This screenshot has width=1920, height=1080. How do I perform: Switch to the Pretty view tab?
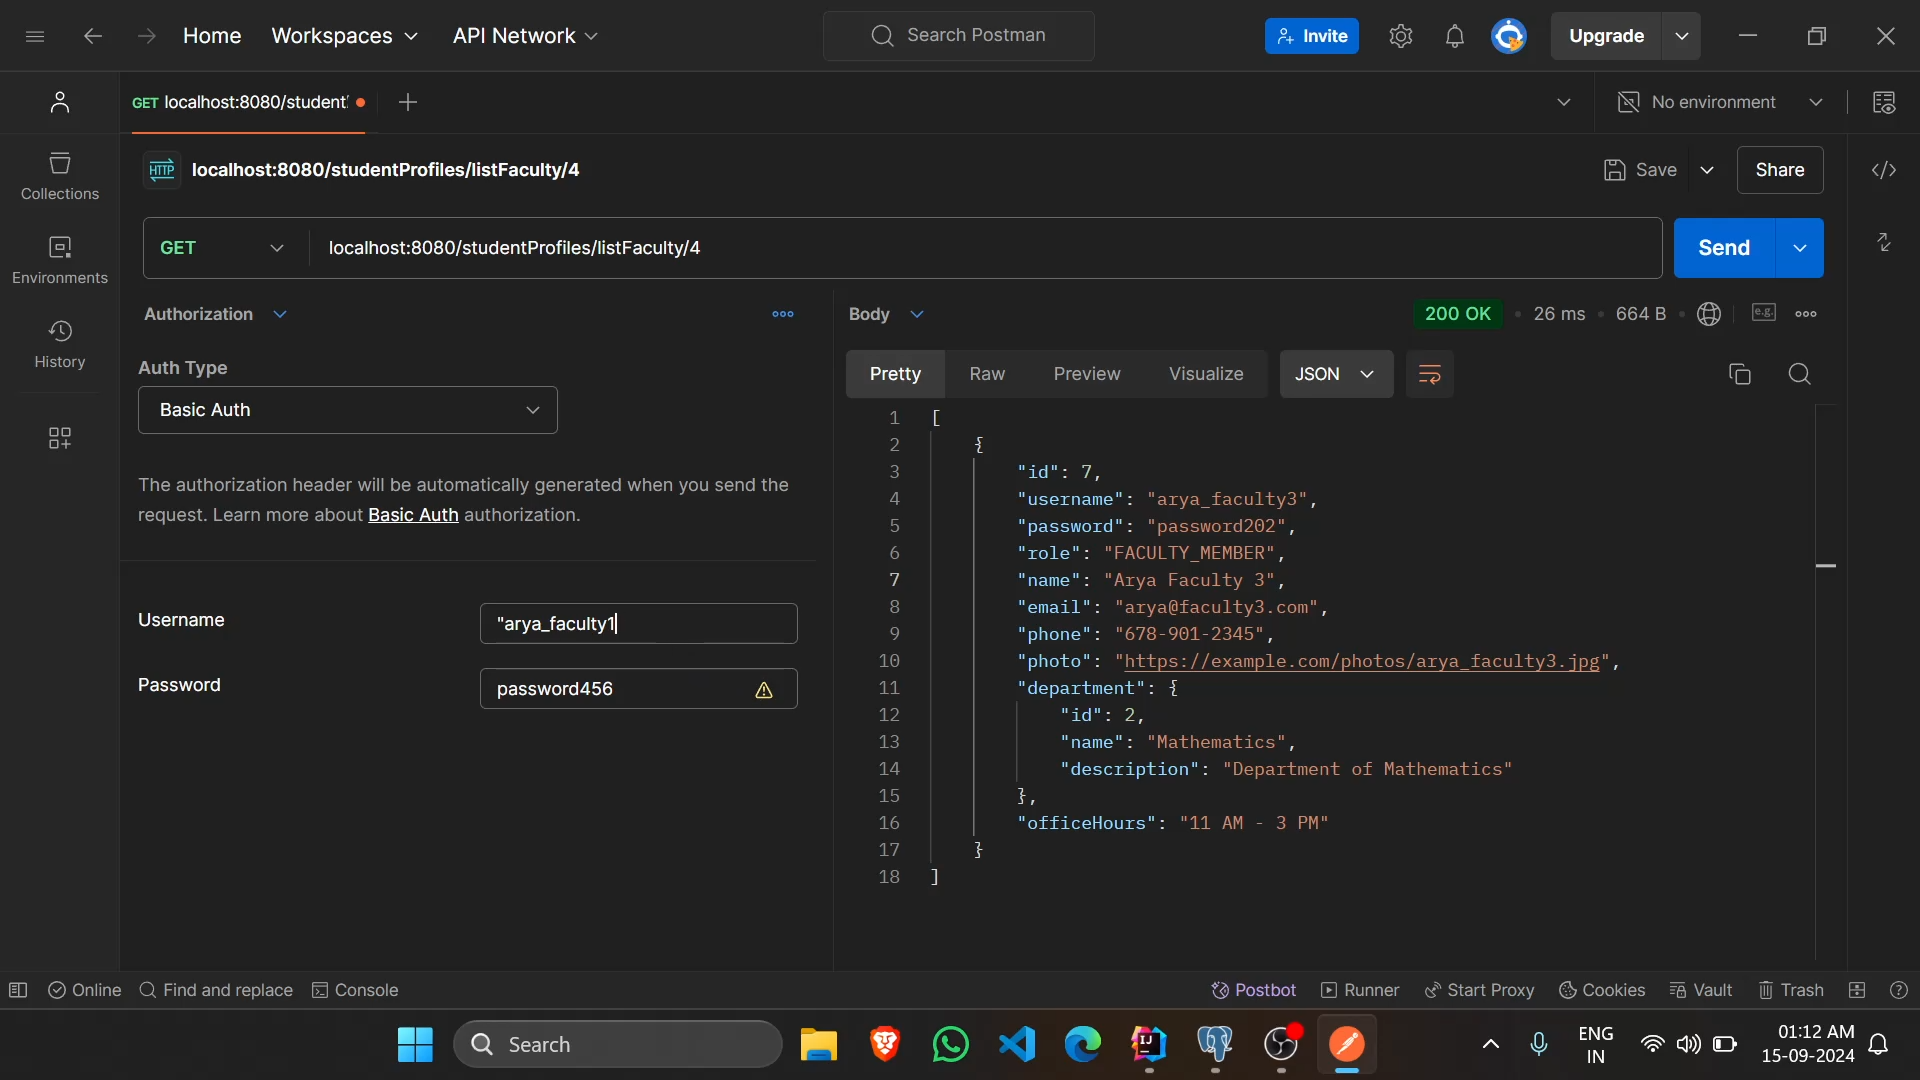[895, 374]
